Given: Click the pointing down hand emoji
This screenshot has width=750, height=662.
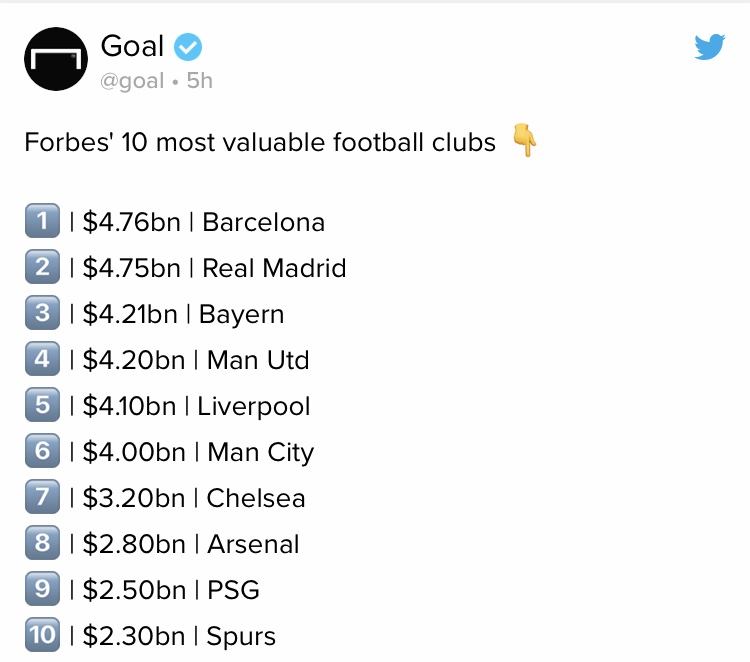Looking at the screenshot, I should click(524, 142).
